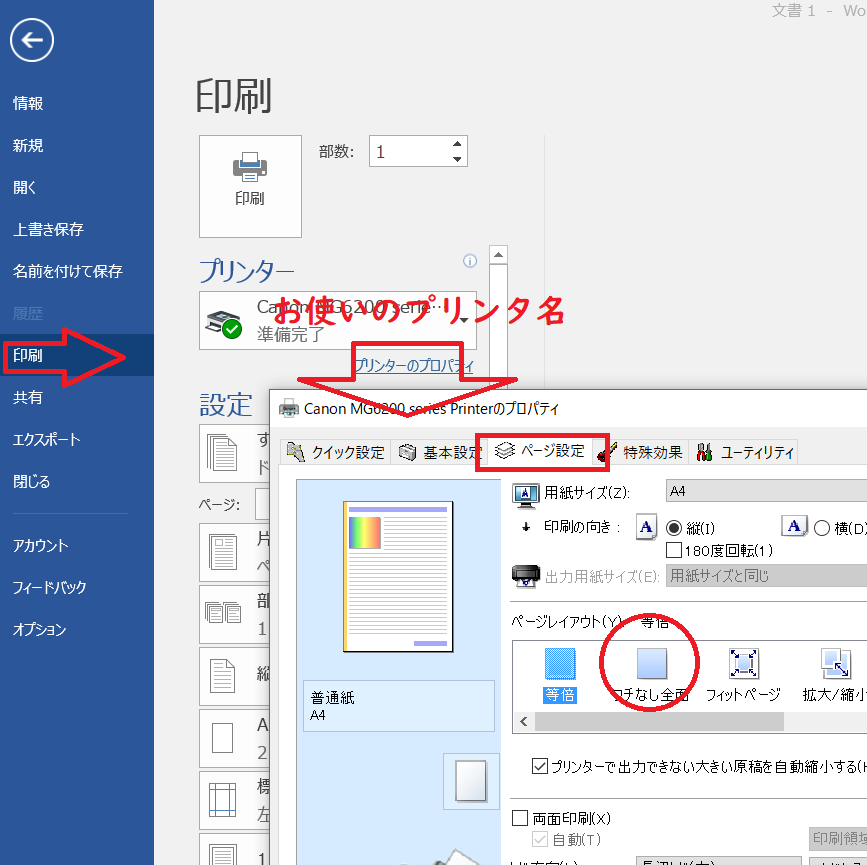Choose 上書き保存 in the sidebar
The image size is (867, 865).
[x=48, y=229]
